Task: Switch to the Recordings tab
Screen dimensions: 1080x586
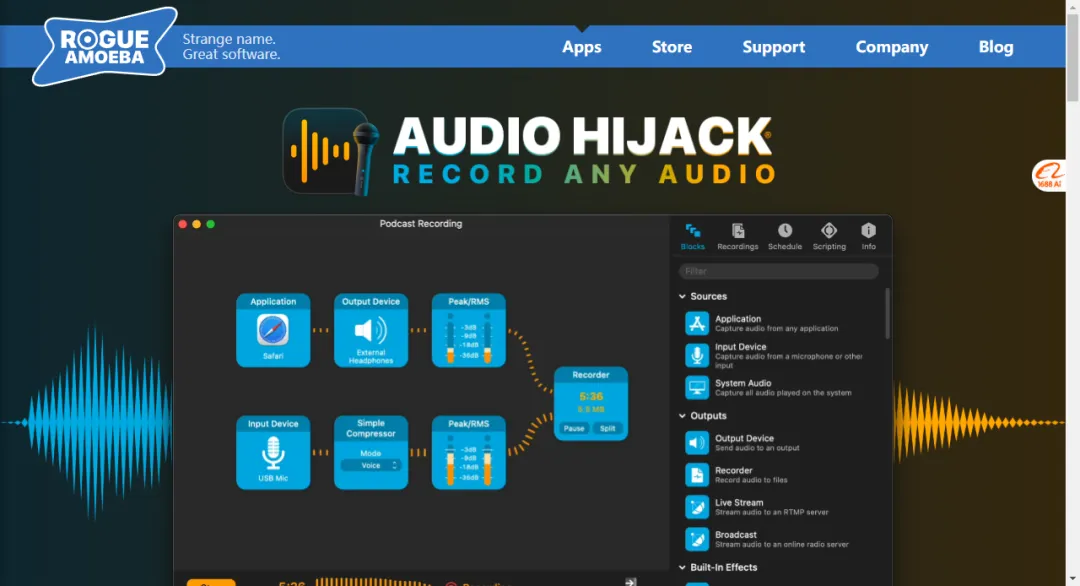Action: pos(737,236)
